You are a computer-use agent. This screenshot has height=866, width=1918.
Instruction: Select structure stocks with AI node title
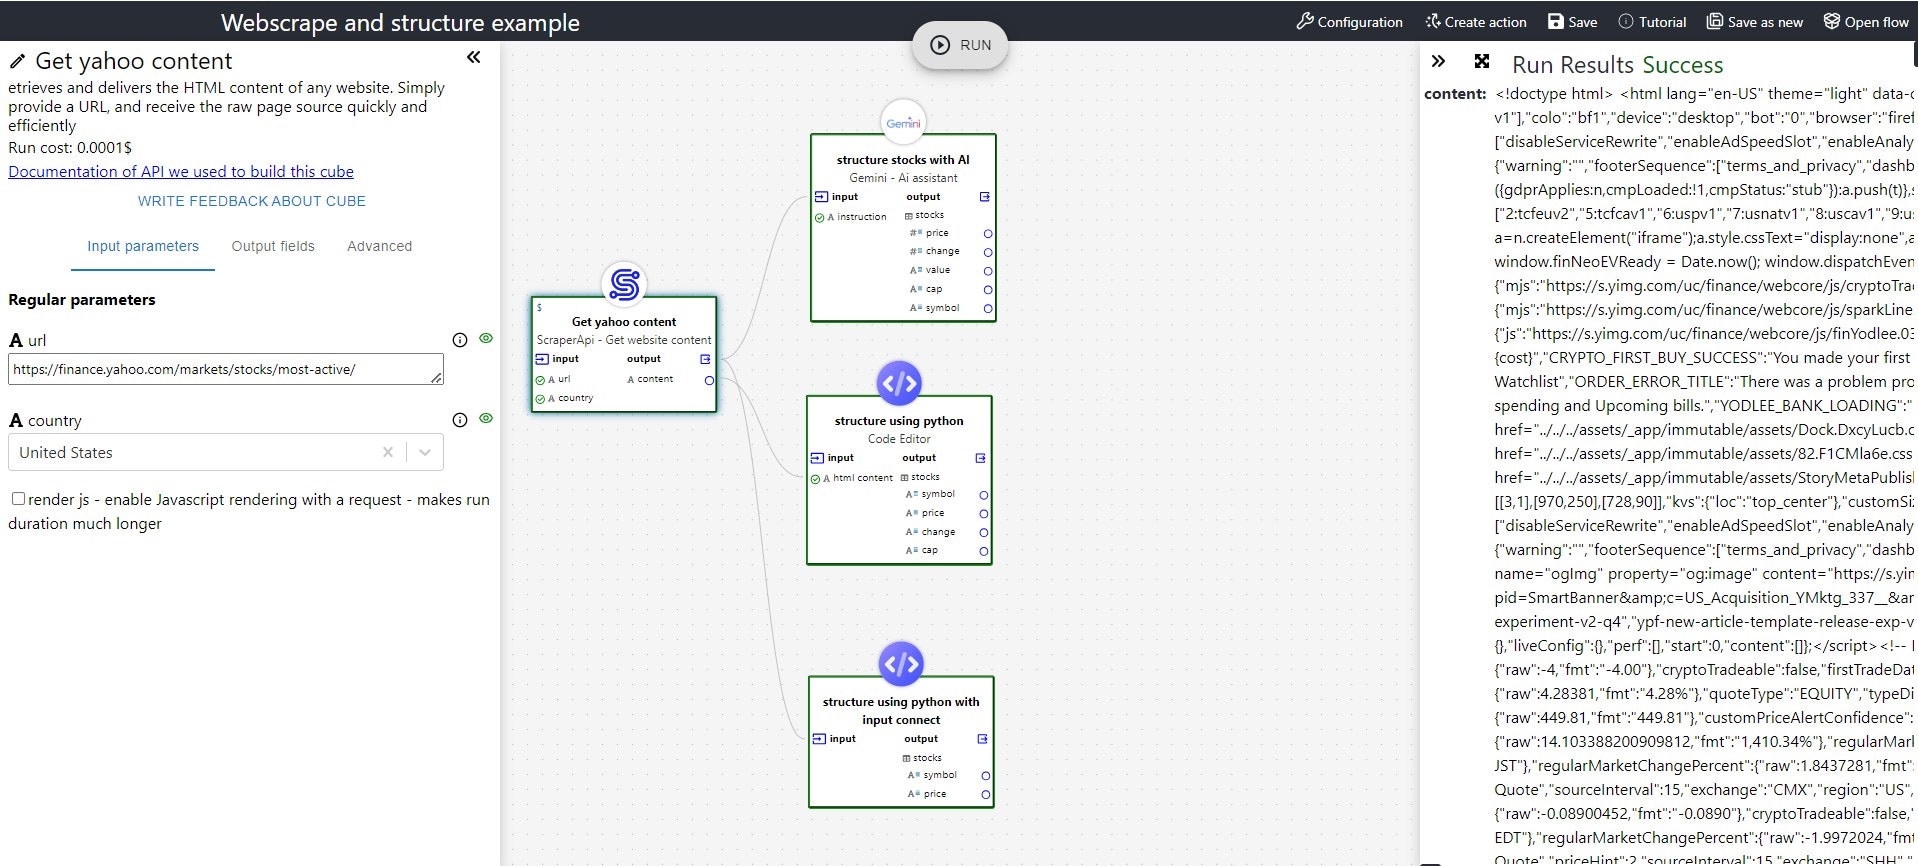903,160
